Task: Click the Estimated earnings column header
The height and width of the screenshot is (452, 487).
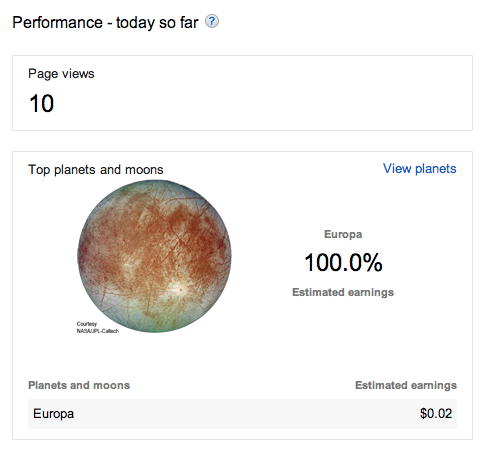Action: pyautogui.click(x=406, y=385)
